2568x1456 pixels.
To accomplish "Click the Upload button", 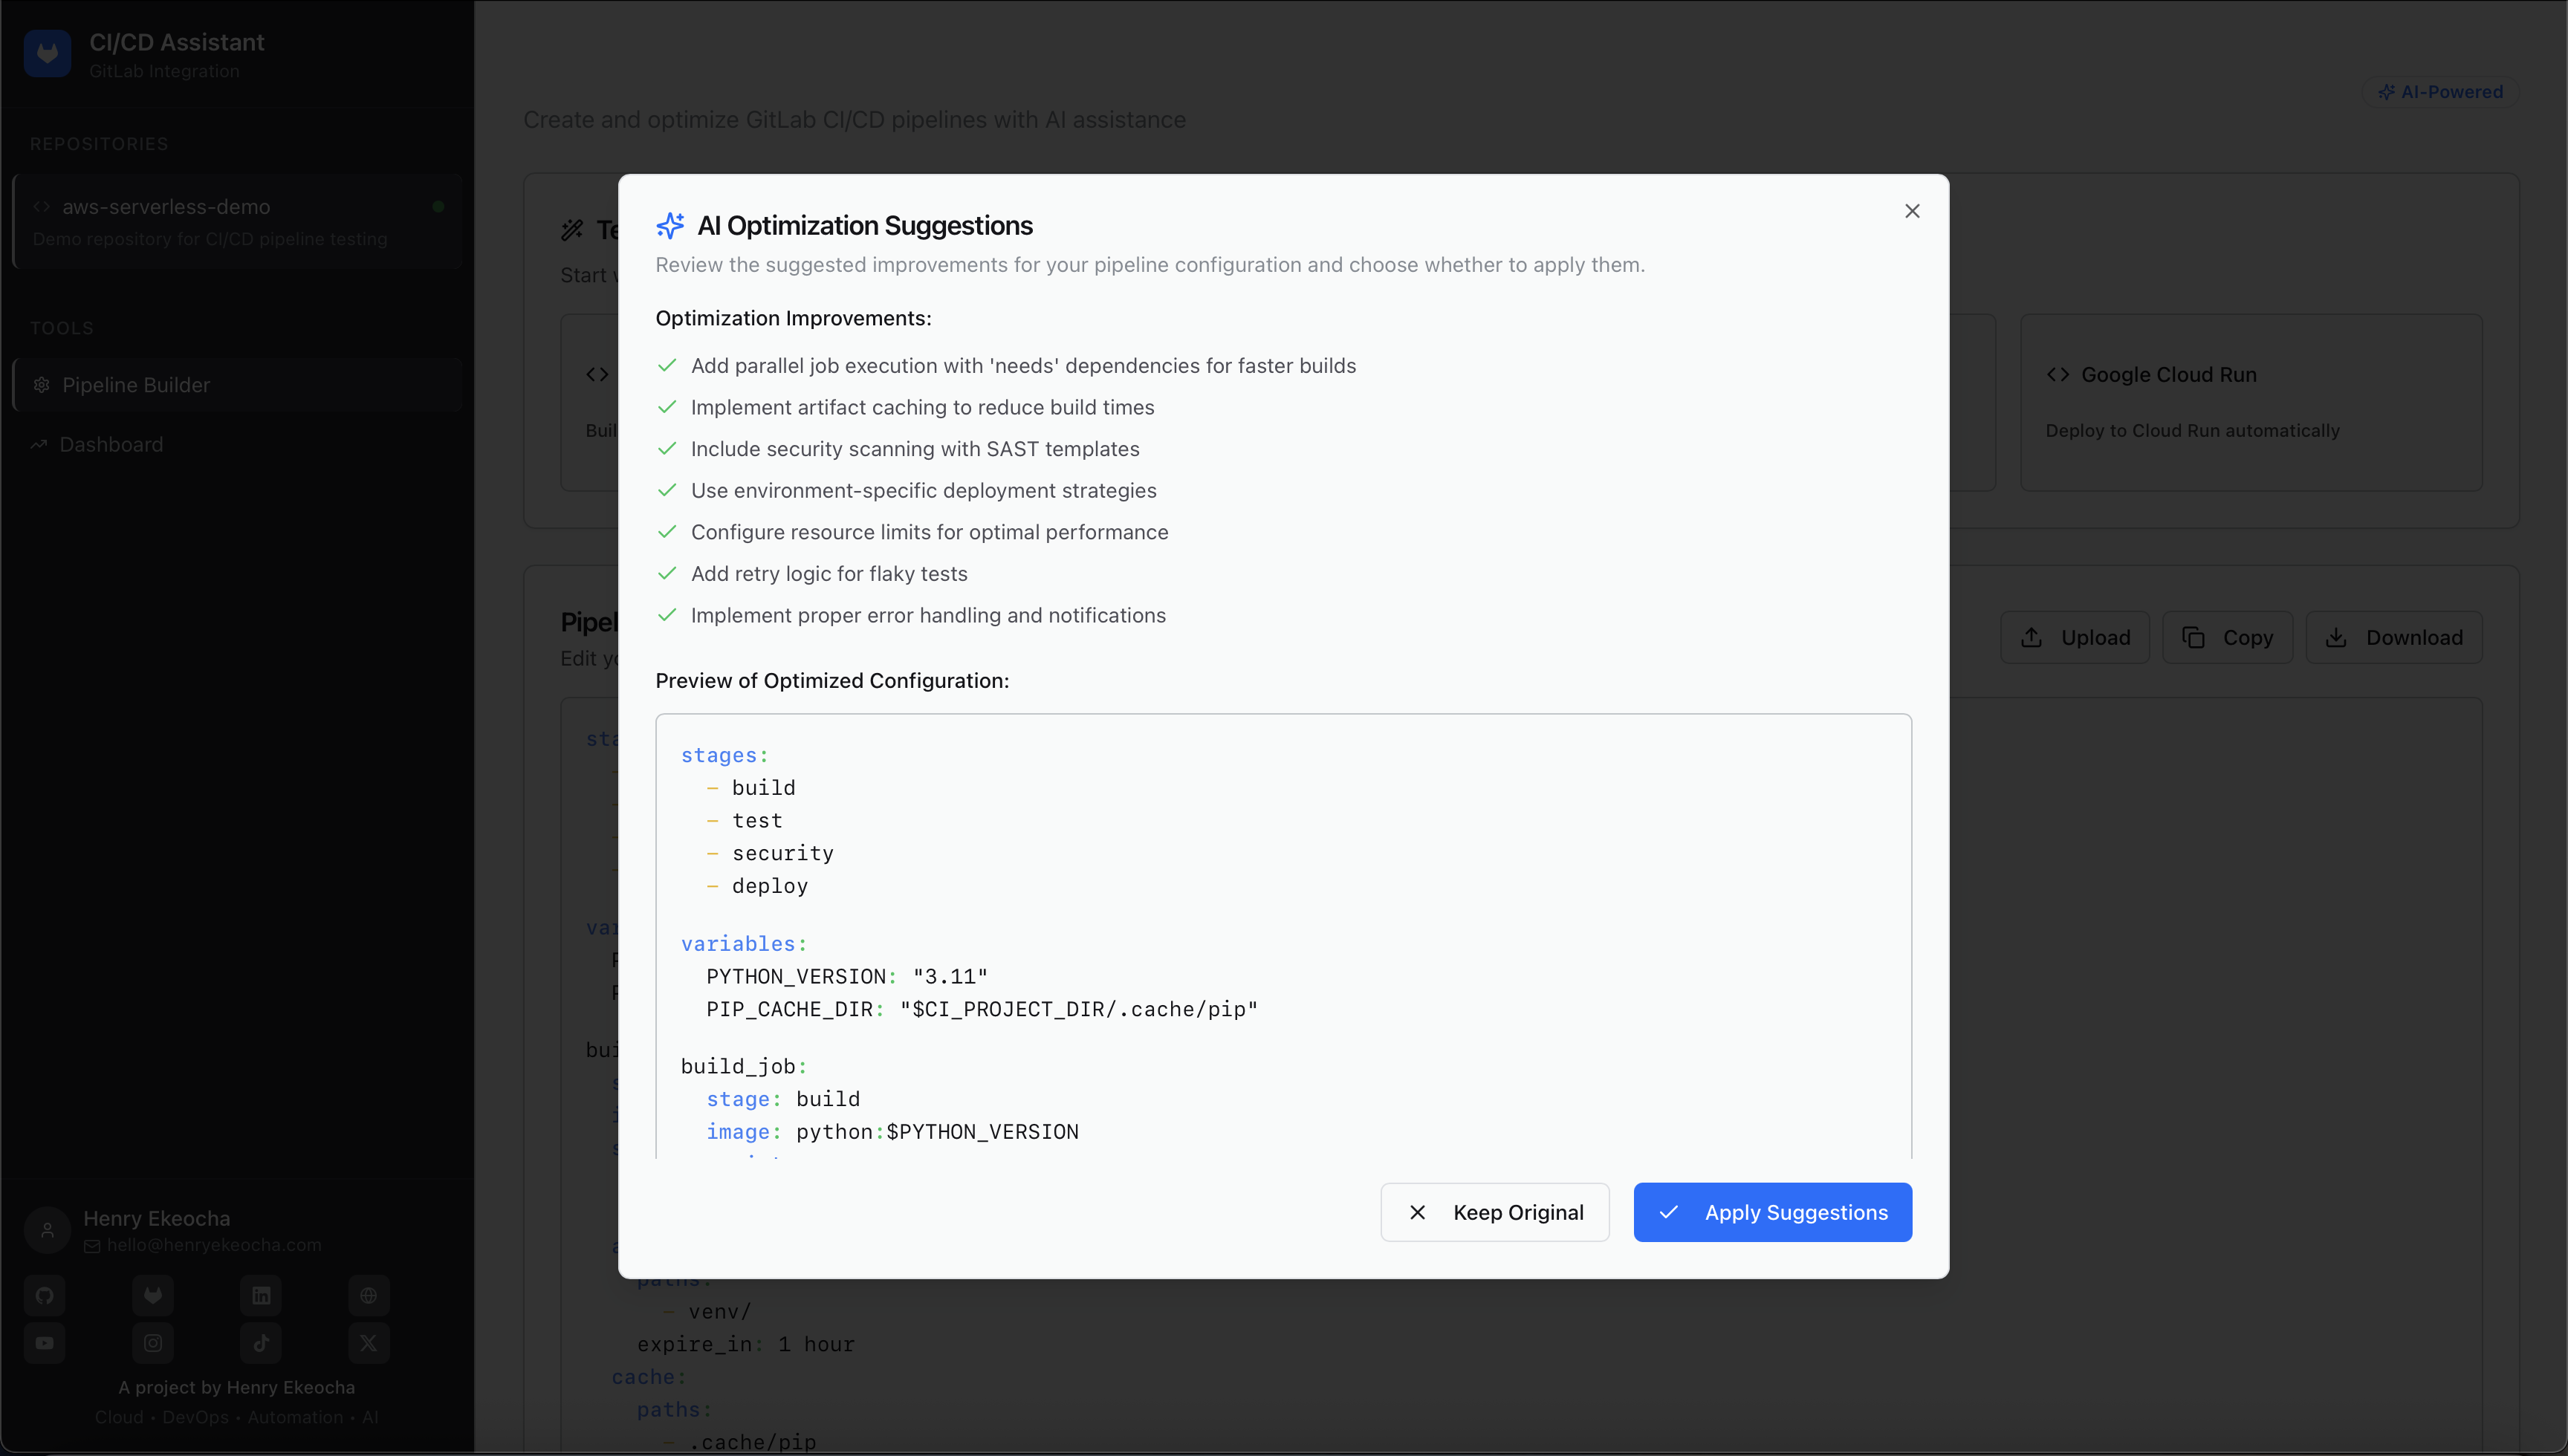I will [x=2075, y=638].
